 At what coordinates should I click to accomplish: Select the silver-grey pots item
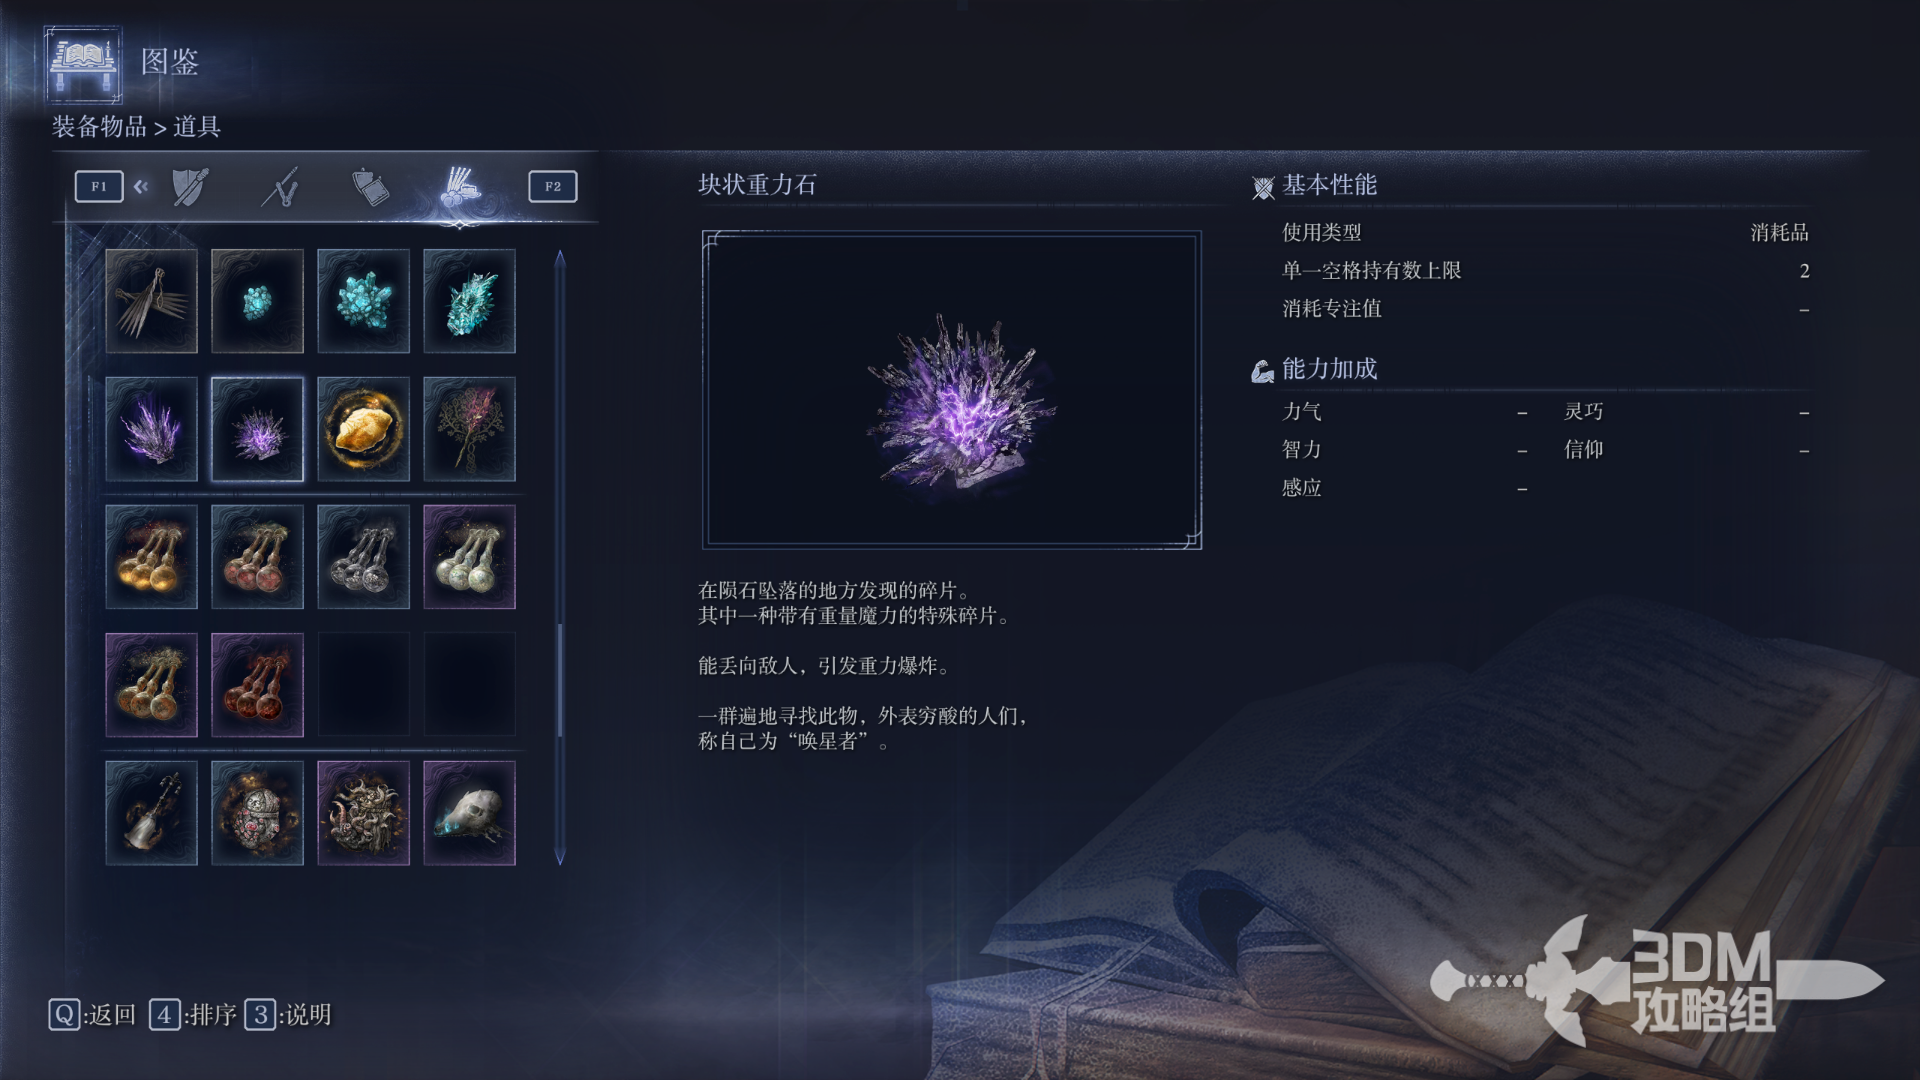[363, 557]
